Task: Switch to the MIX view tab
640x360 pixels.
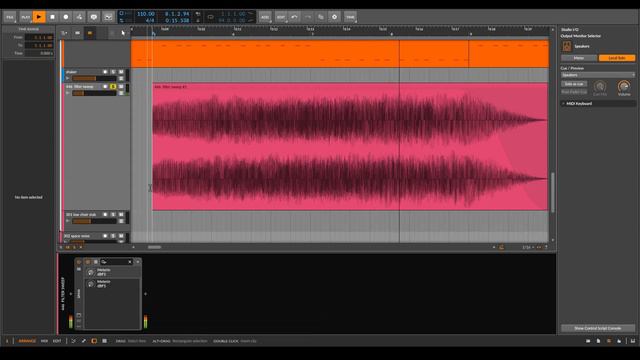Action: (x=44, y=341)
